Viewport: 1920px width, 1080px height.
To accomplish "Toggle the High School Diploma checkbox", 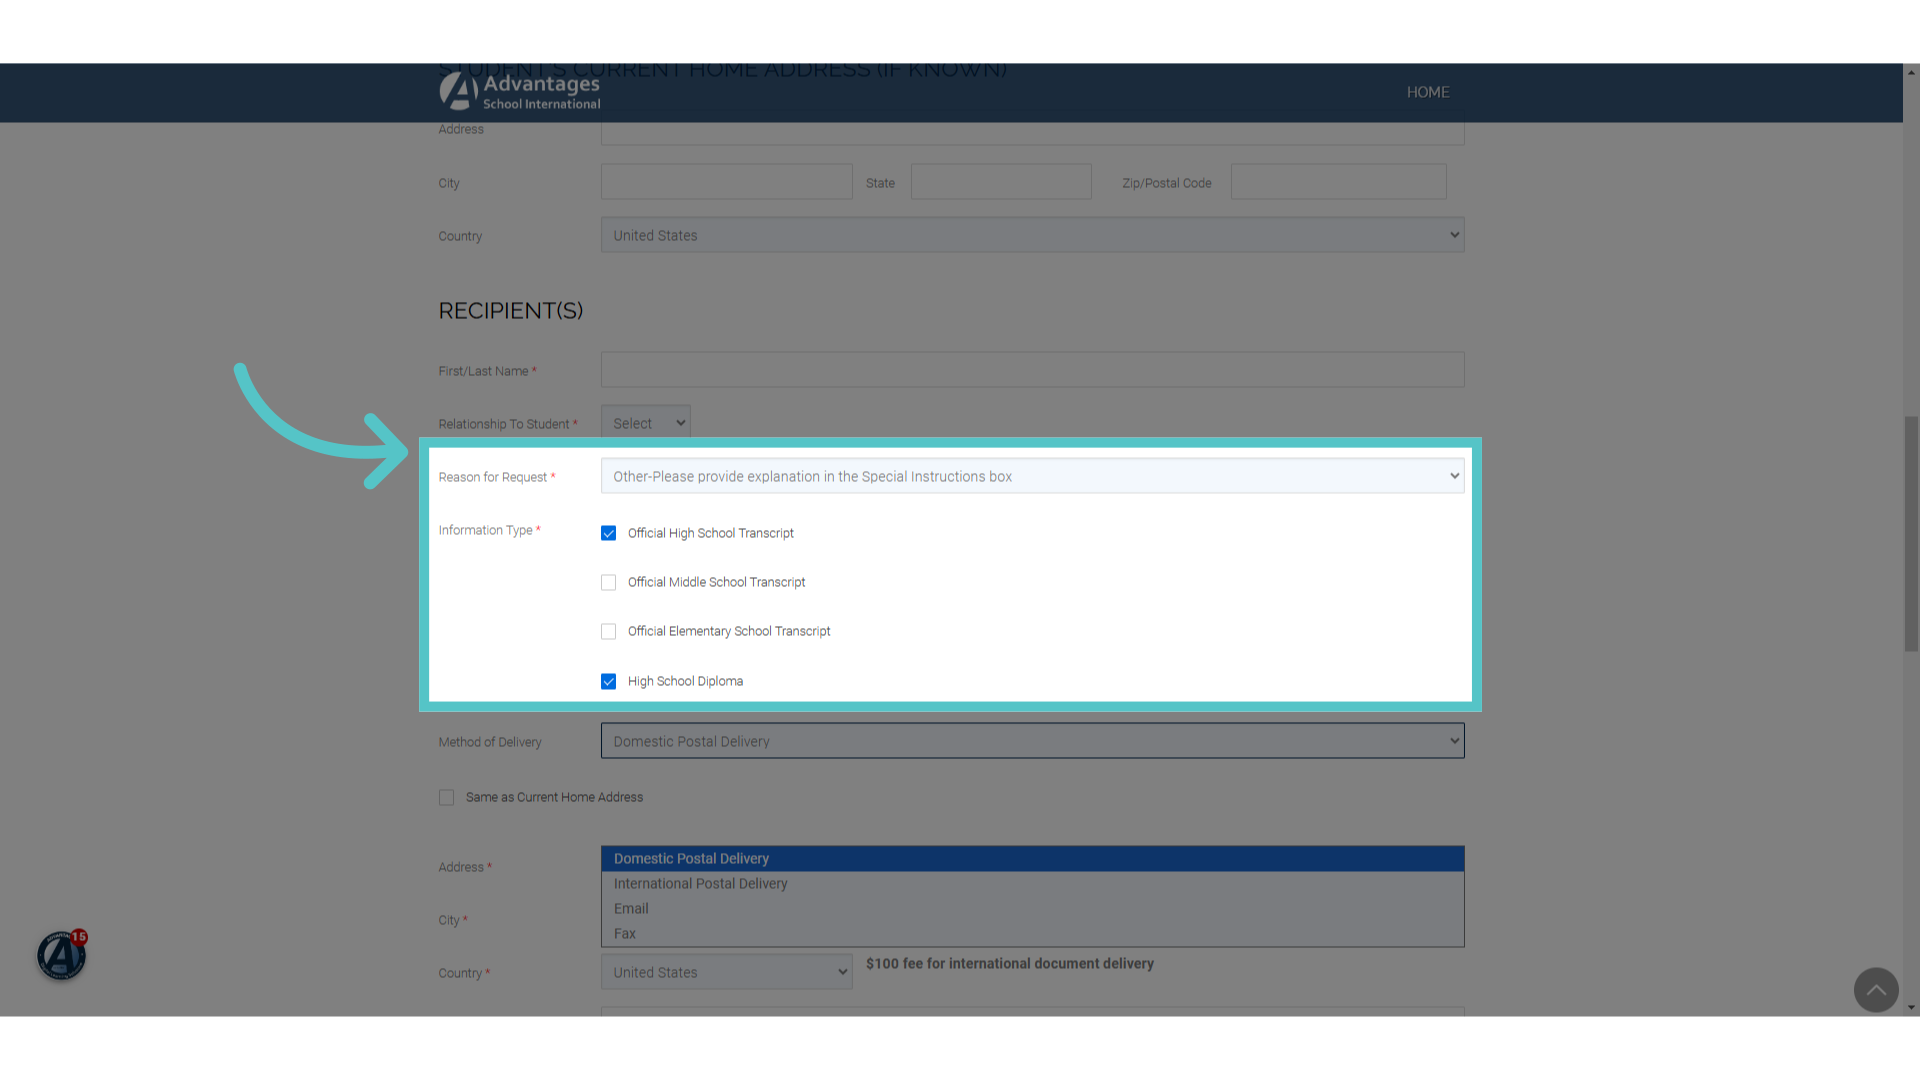I will (x=608, y=681).
